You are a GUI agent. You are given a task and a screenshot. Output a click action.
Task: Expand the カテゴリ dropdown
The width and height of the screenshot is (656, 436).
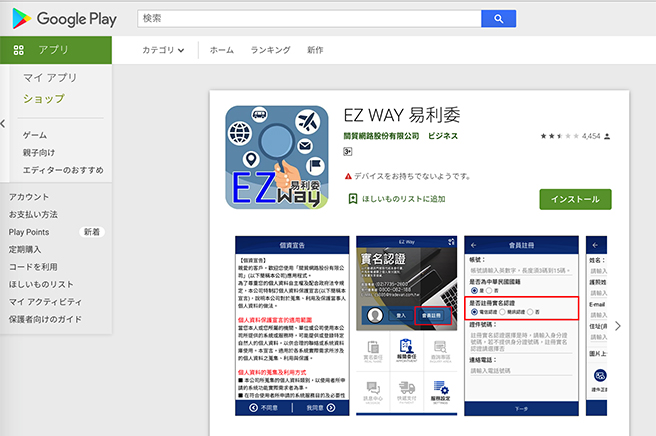click(x=163, y=50)
